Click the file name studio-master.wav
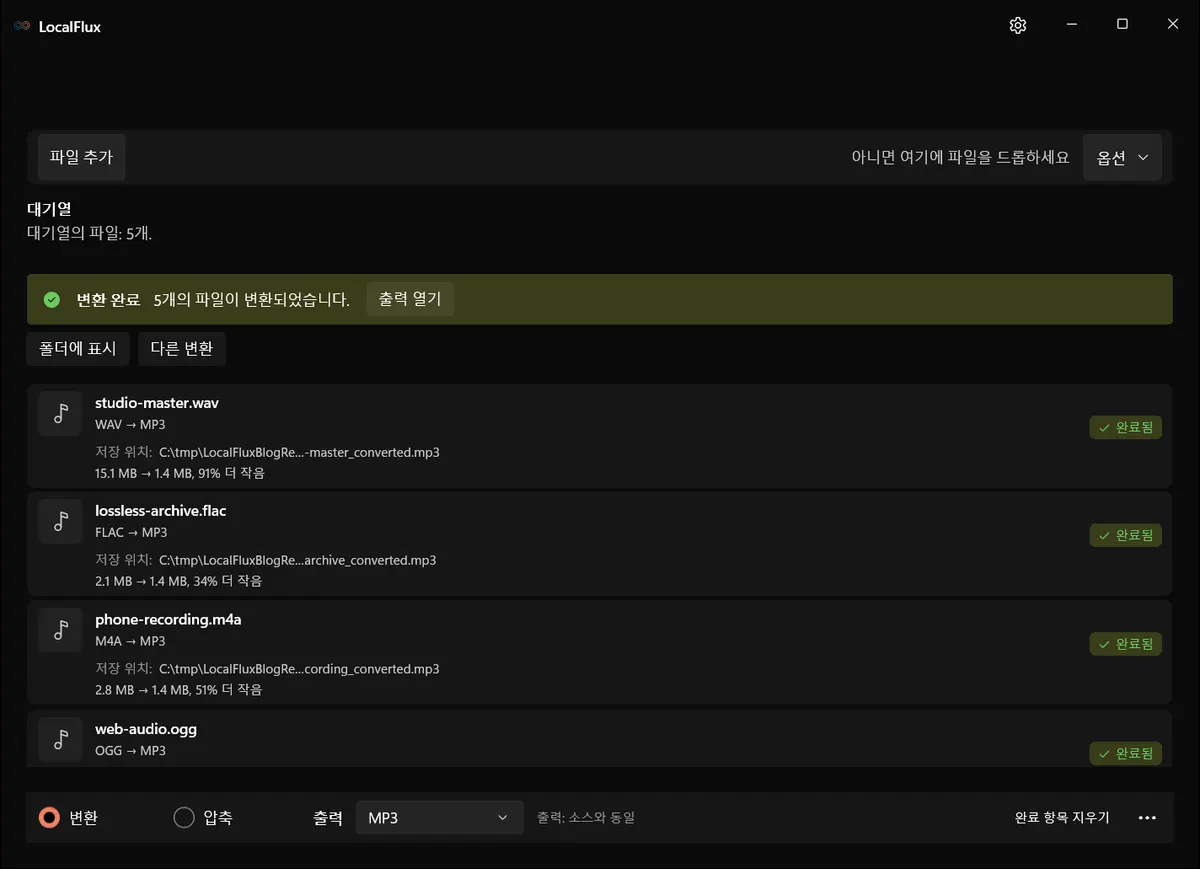This screenshot has width=1200, height=869. click(157, 403)
